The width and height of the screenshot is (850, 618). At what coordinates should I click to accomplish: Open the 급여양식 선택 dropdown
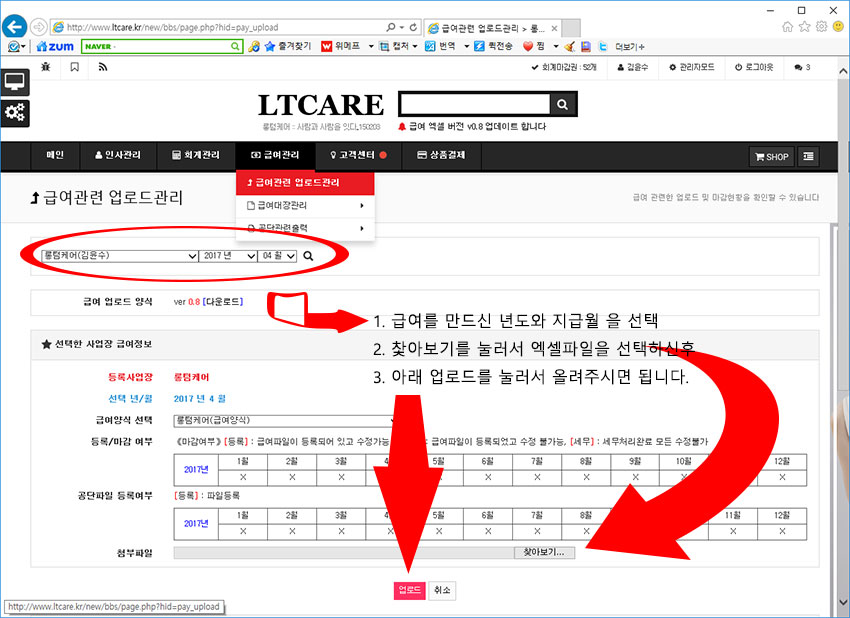tap(285, 421)
